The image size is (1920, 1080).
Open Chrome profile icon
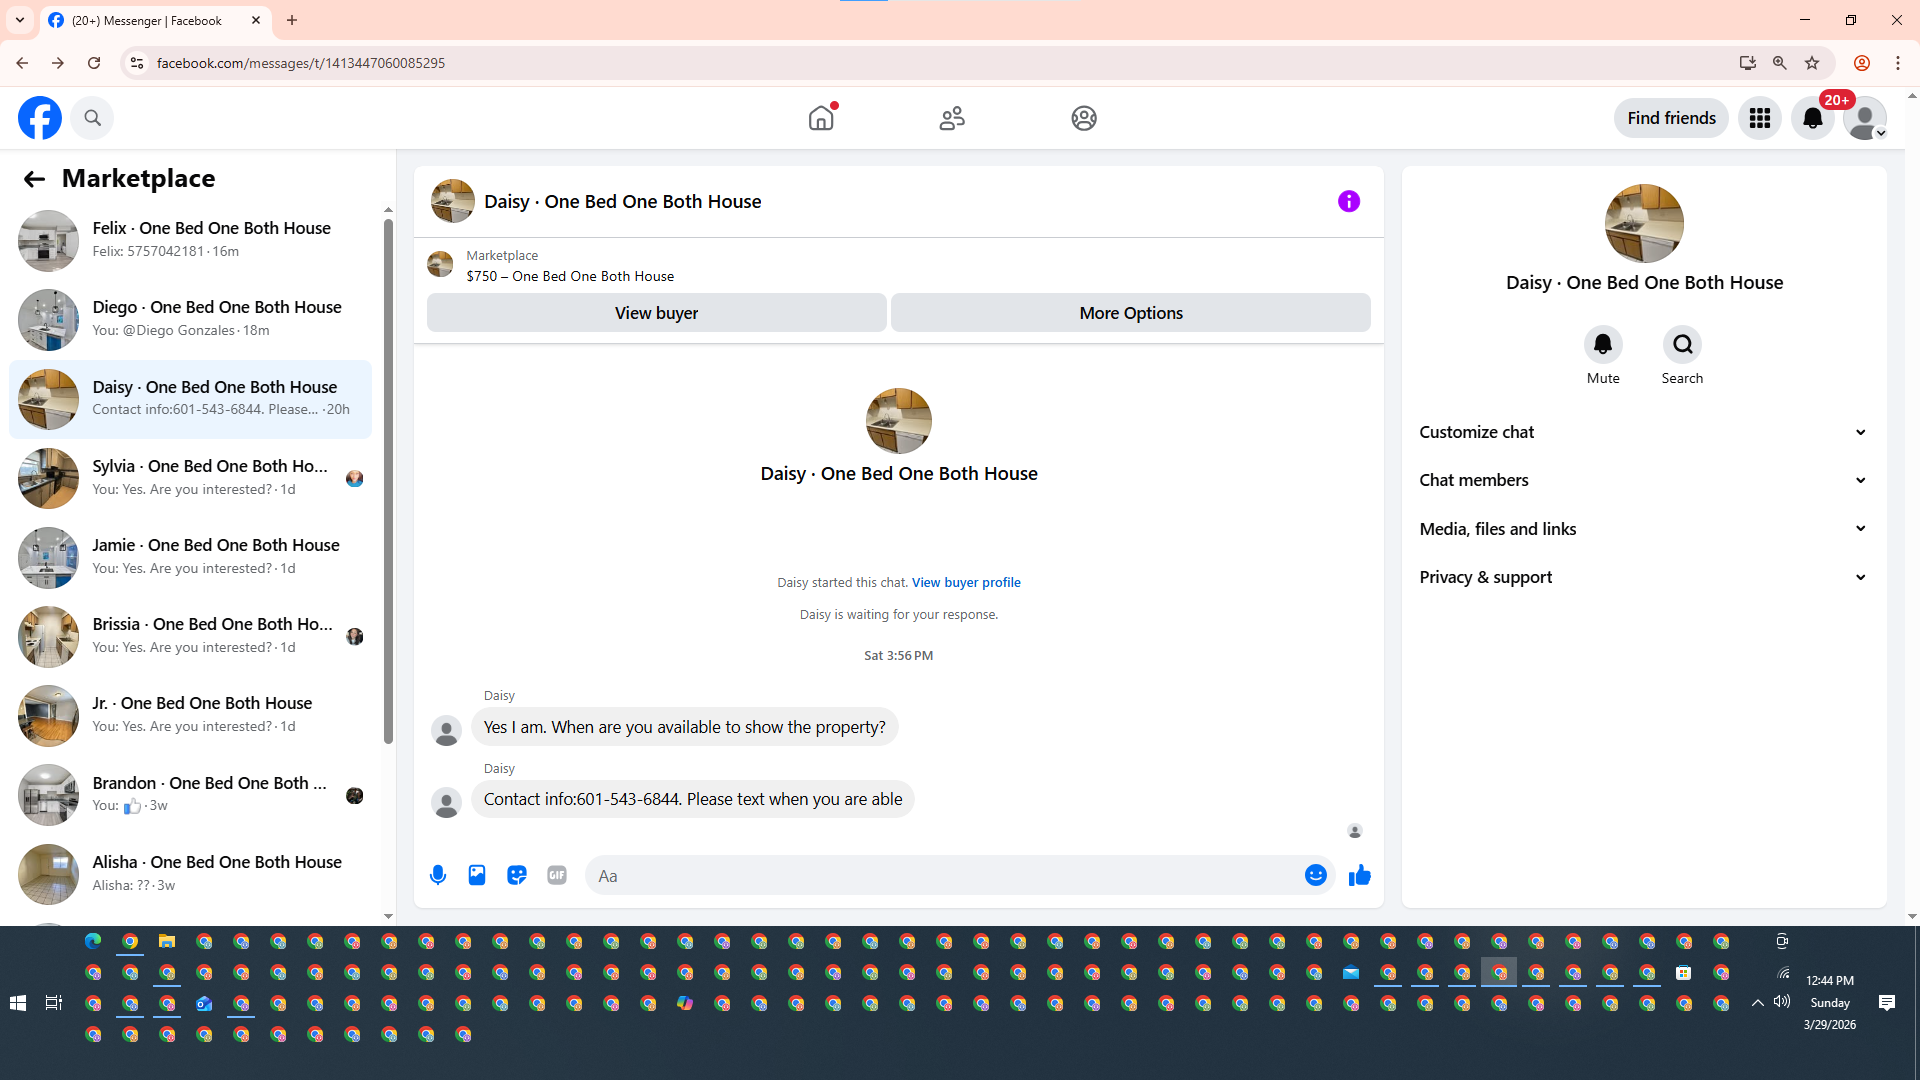point(1862,63)
